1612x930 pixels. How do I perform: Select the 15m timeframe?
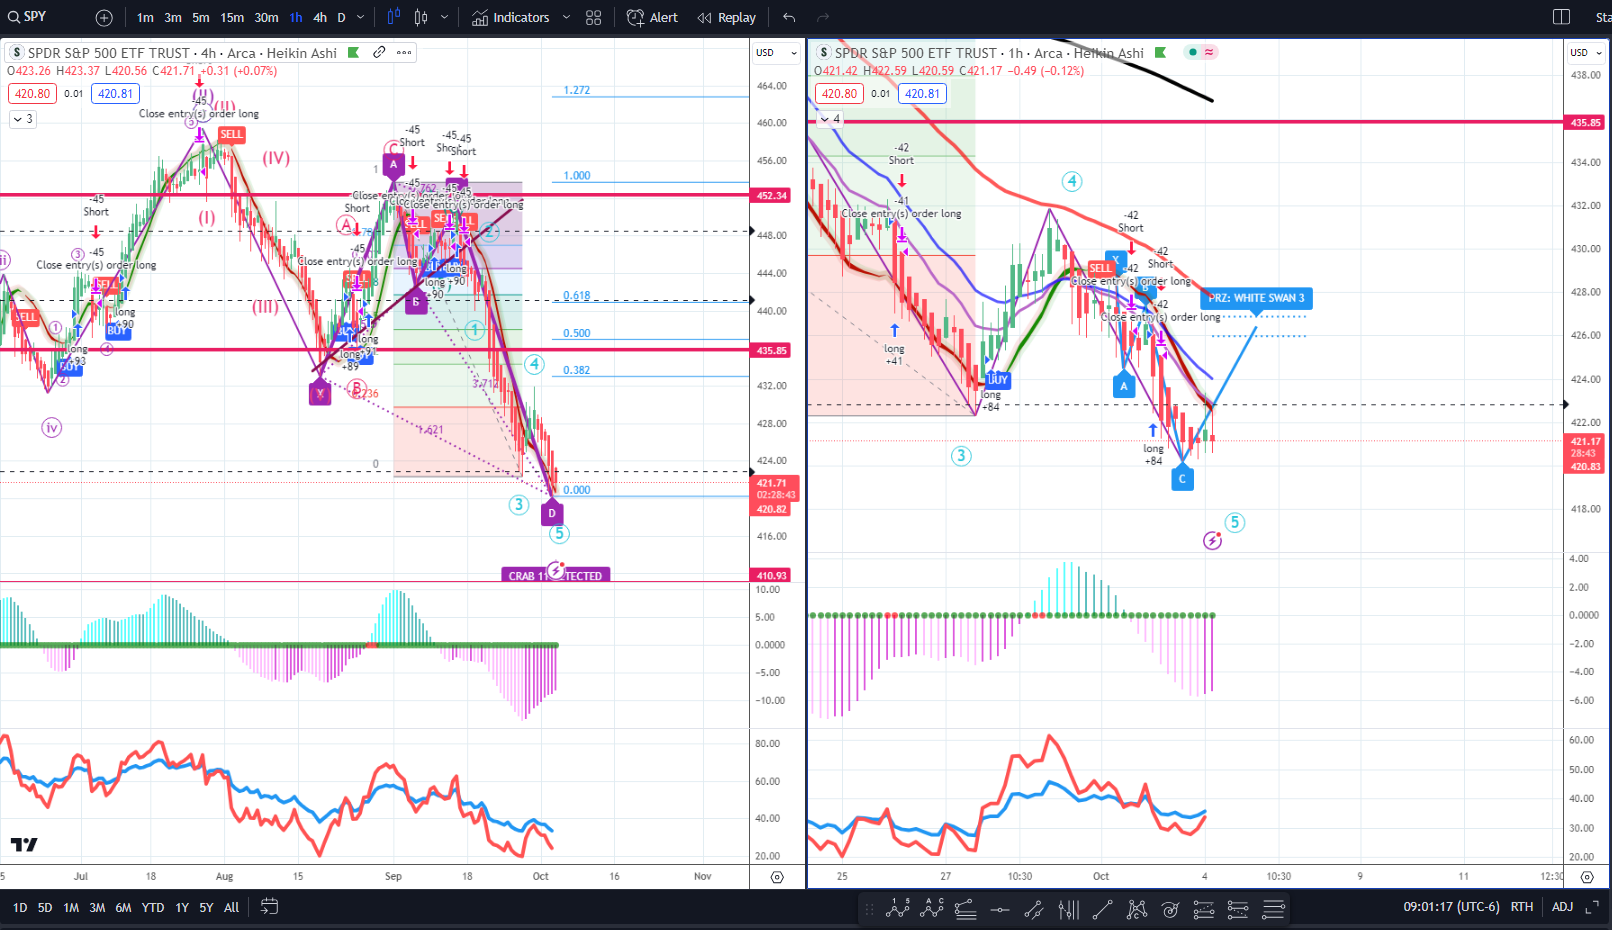coord(232,17)
